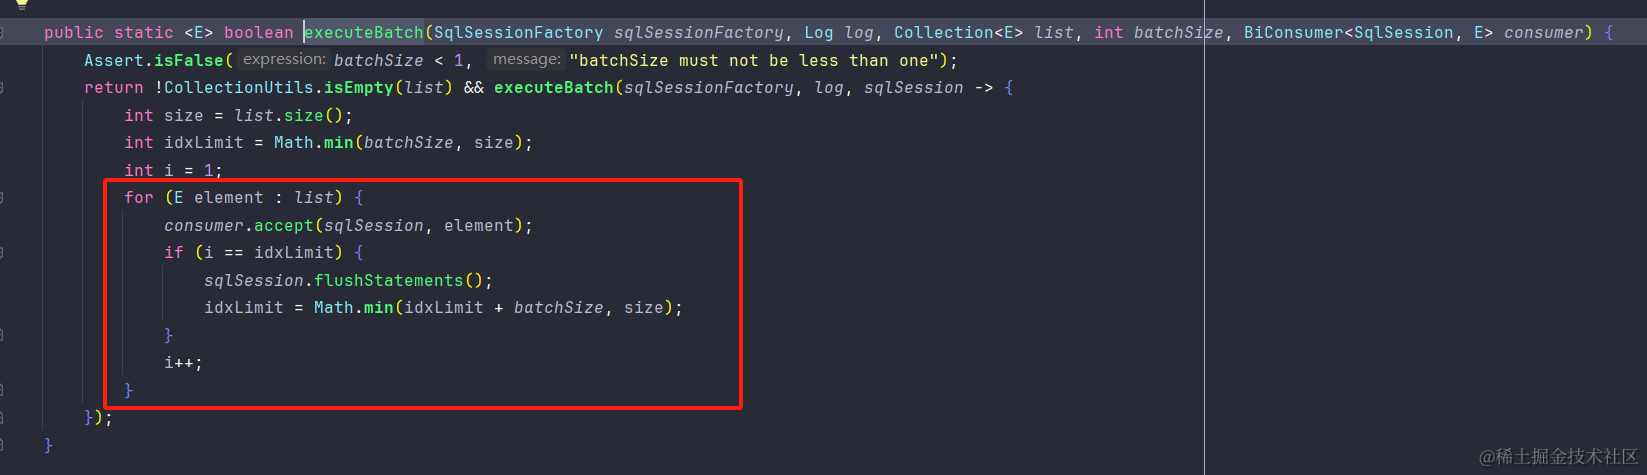The width and height of the screenshot is (1647, 475).
Task: Collapse the return lambda fold marker
Action: tap(2, 88)
